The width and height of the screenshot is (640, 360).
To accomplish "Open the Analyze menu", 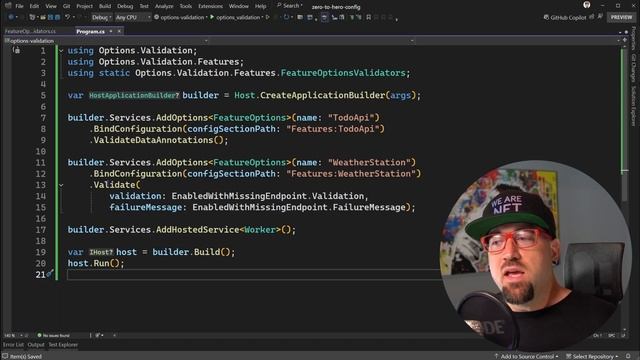I will [164, 6].
